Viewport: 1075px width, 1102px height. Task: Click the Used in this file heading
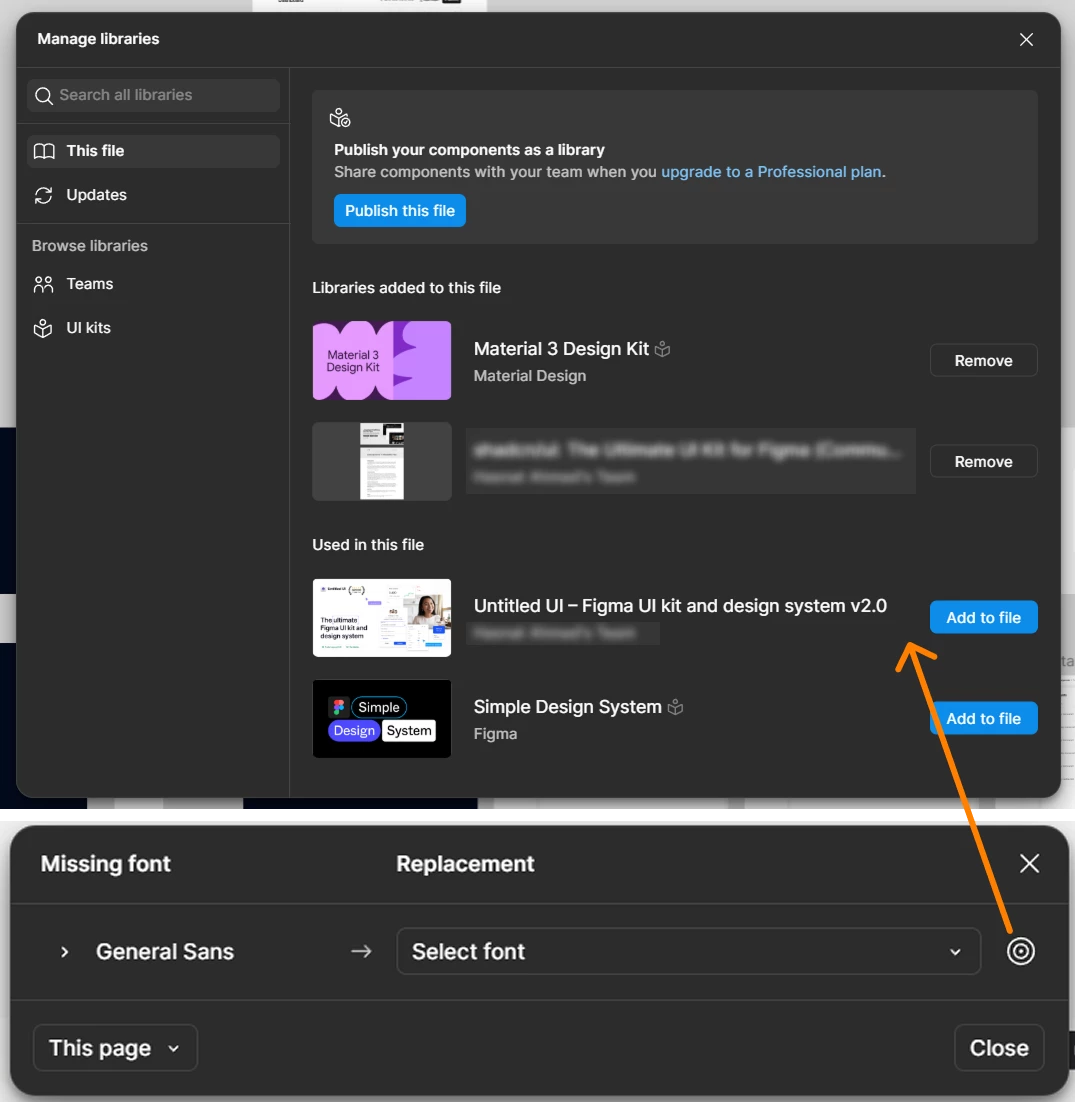pos(368,545)
